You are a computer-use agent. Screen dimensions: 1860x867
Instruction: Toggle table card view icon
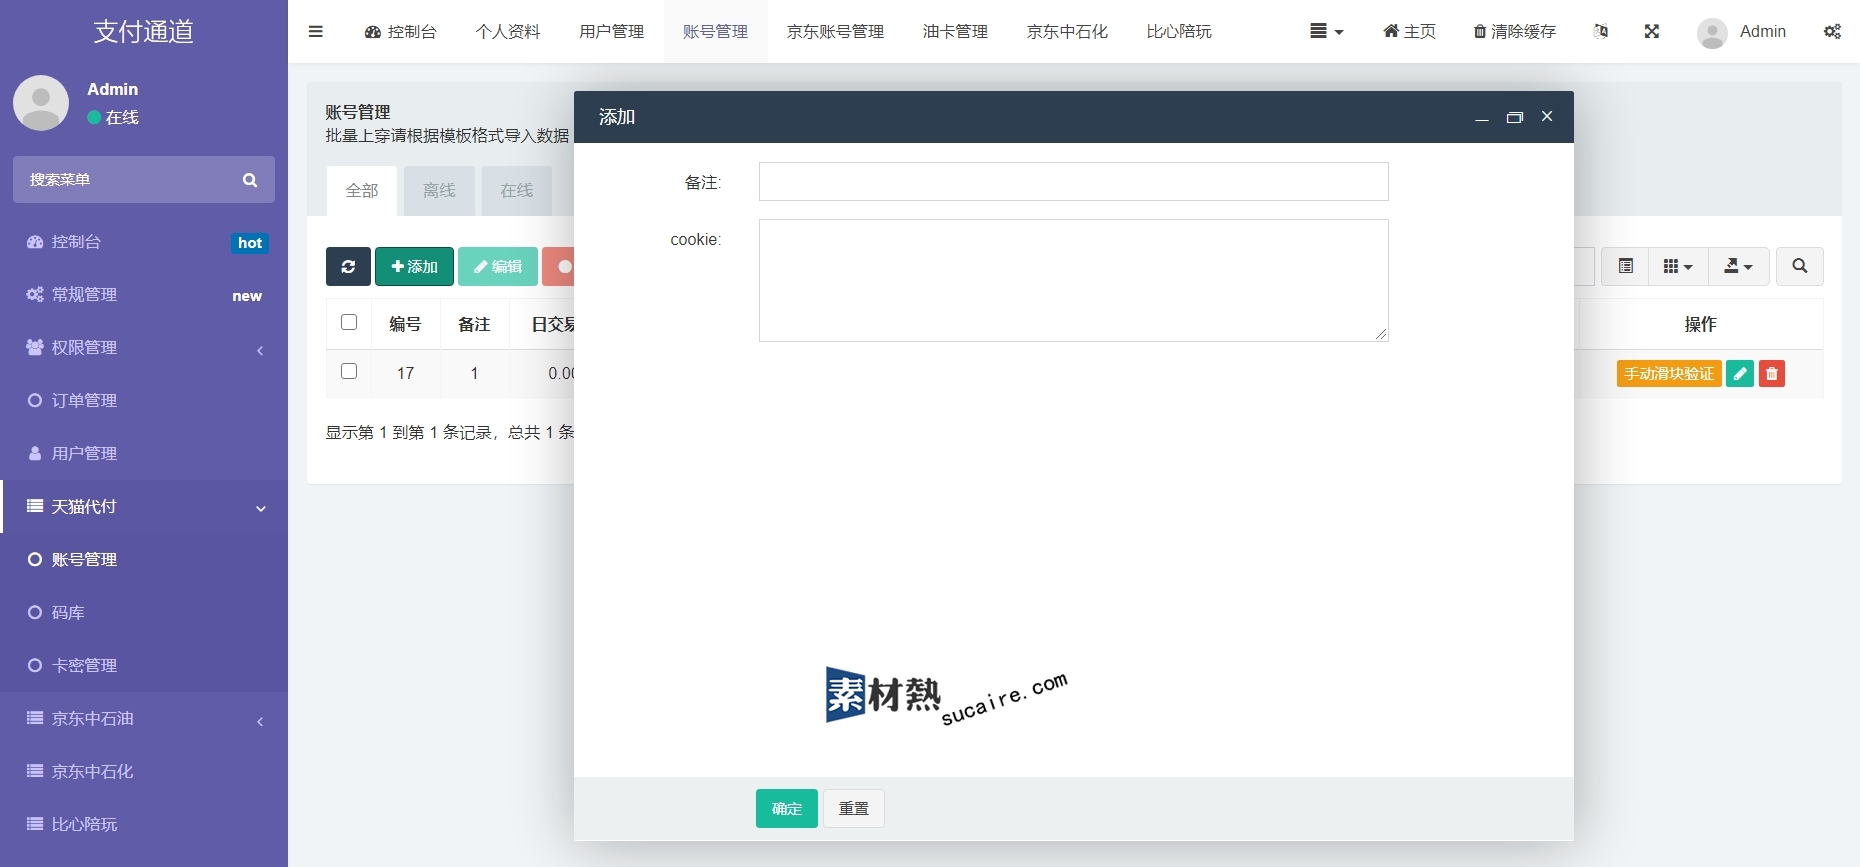click(x=1626, y=267)
